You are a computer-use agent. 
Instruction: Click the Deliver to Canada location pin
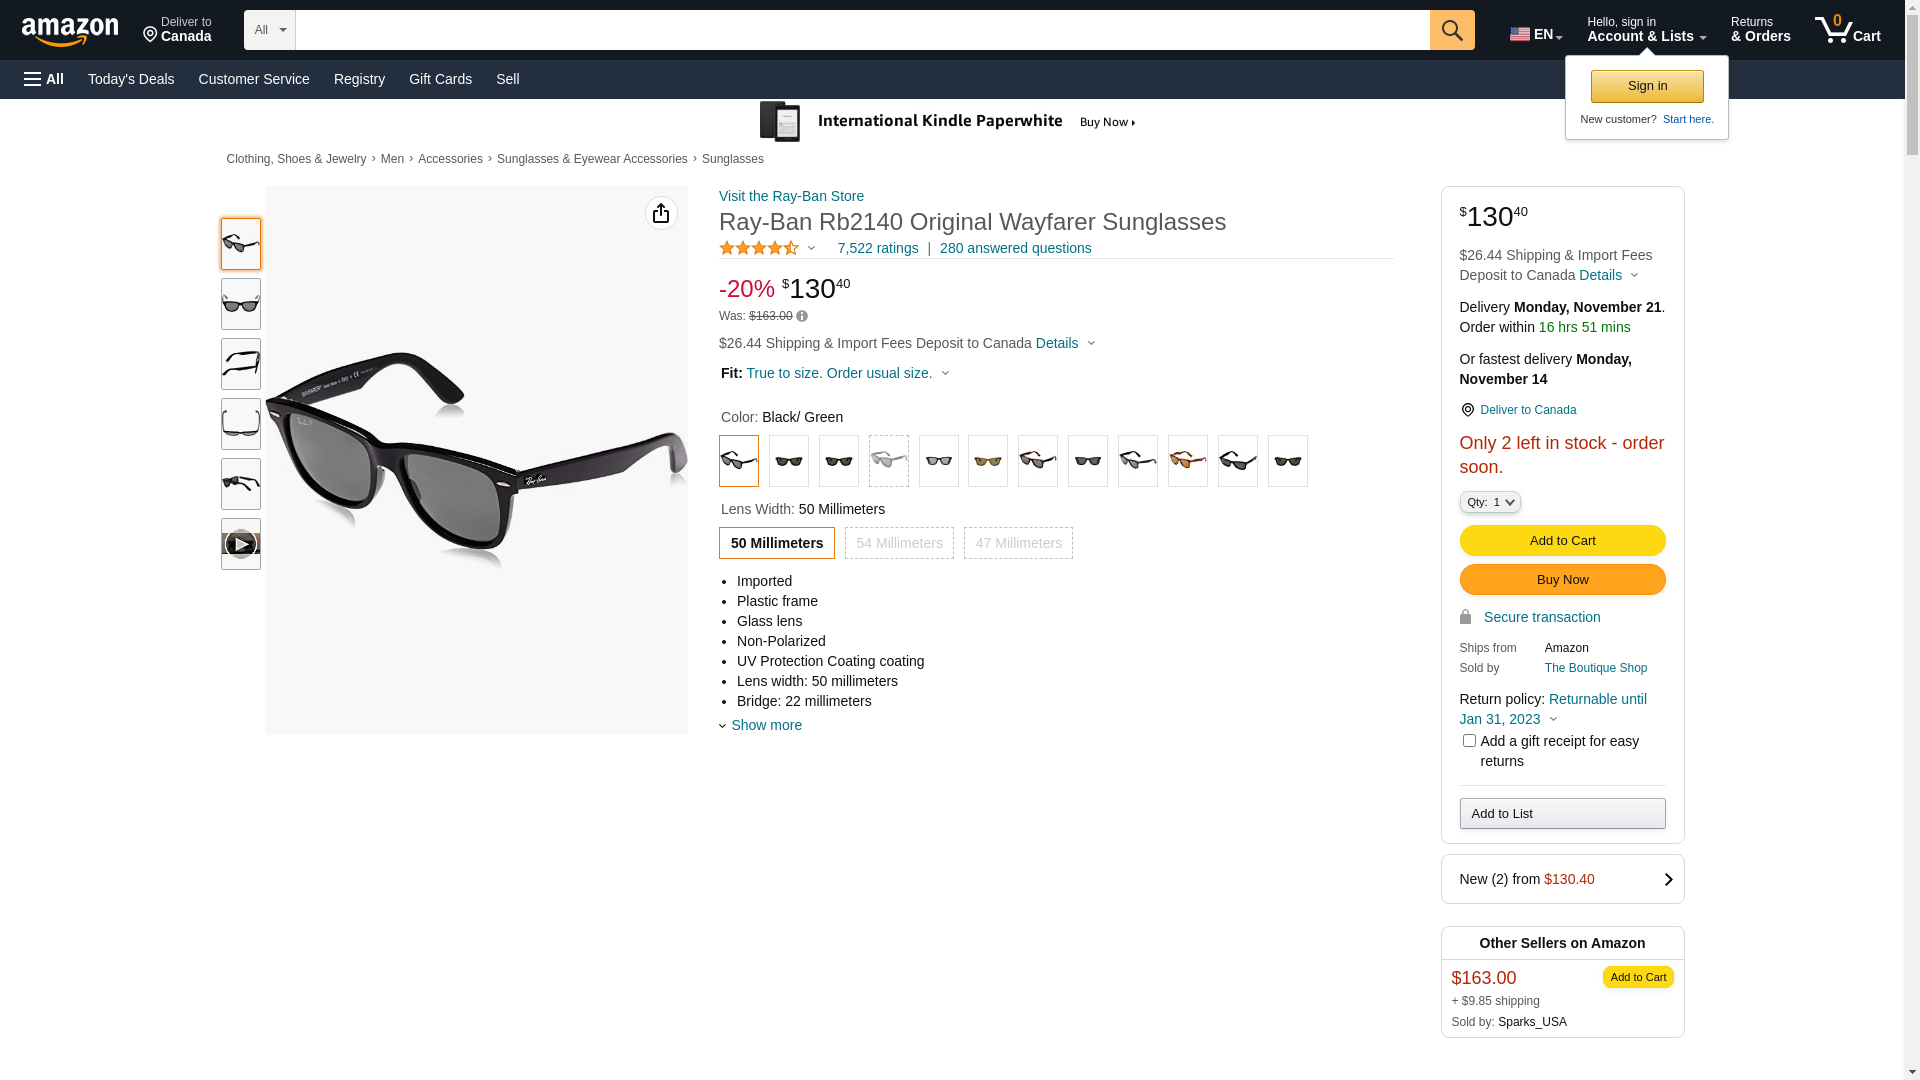(1468, 410)
